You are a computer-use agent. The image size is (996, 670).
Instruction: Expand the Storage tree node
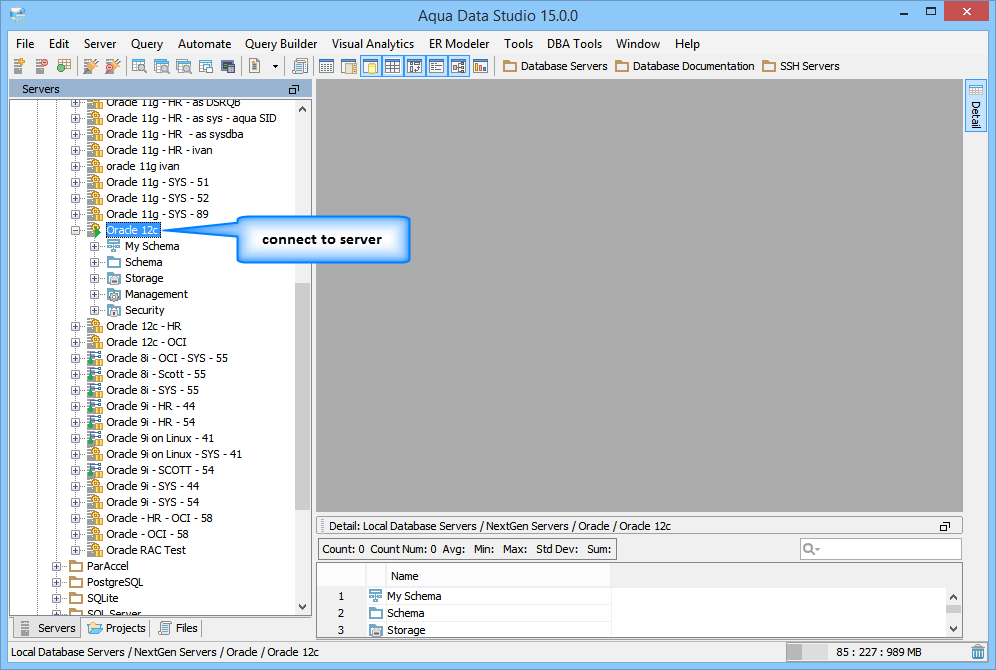pos(95,278)
